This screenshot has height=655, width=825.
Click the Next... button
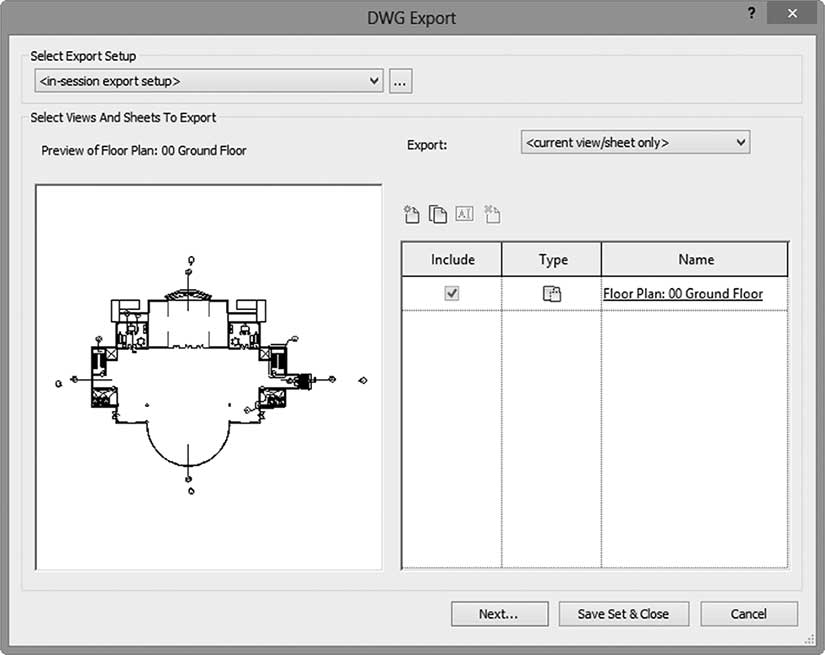pos(499,614)
